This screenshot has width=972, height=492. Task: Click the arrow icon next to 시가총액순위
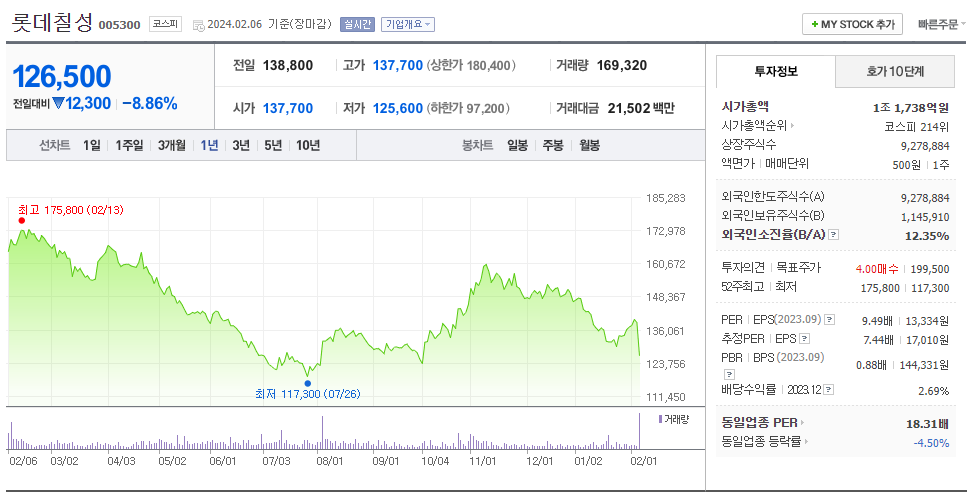[x=792, y=125]
